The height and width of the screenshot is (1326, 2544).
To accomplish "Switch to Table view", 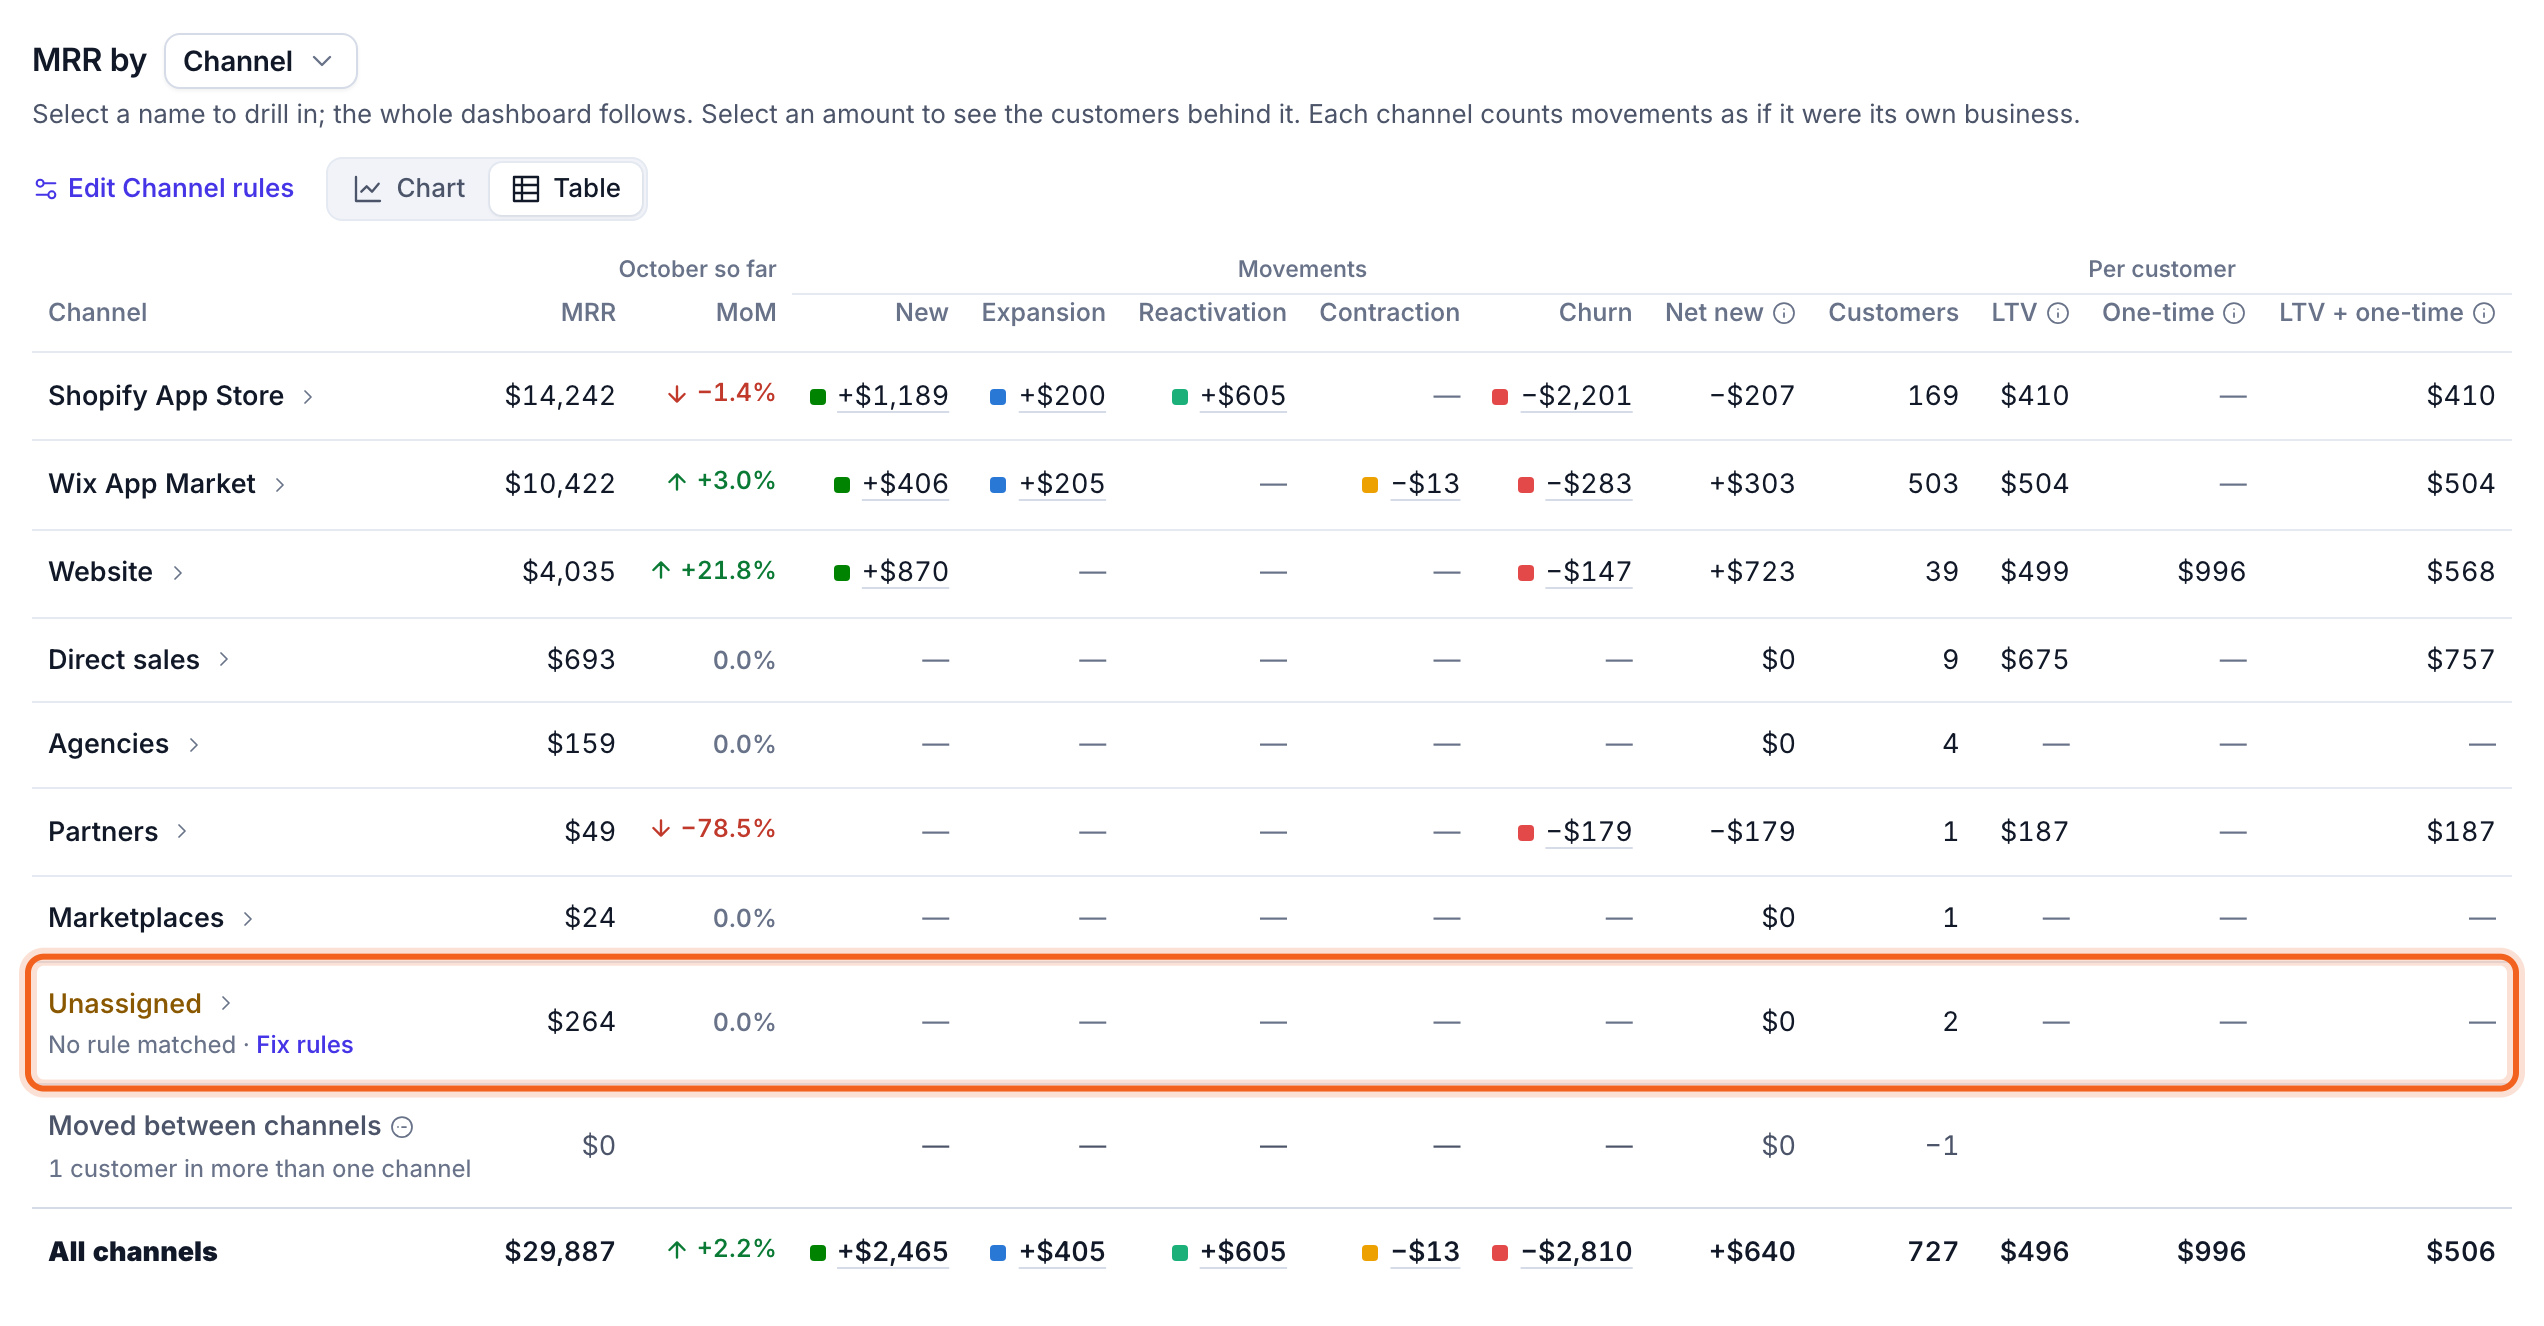I will click(x=566, y=188).
